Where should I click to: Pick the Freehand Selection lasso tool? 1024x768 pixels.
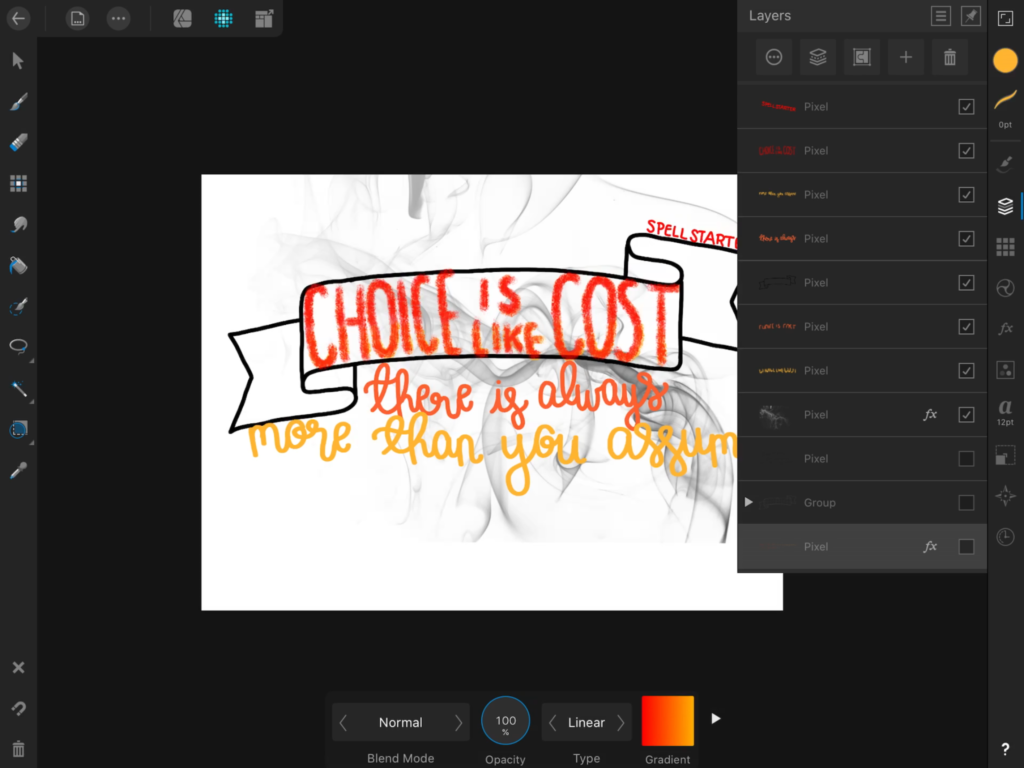18,346
